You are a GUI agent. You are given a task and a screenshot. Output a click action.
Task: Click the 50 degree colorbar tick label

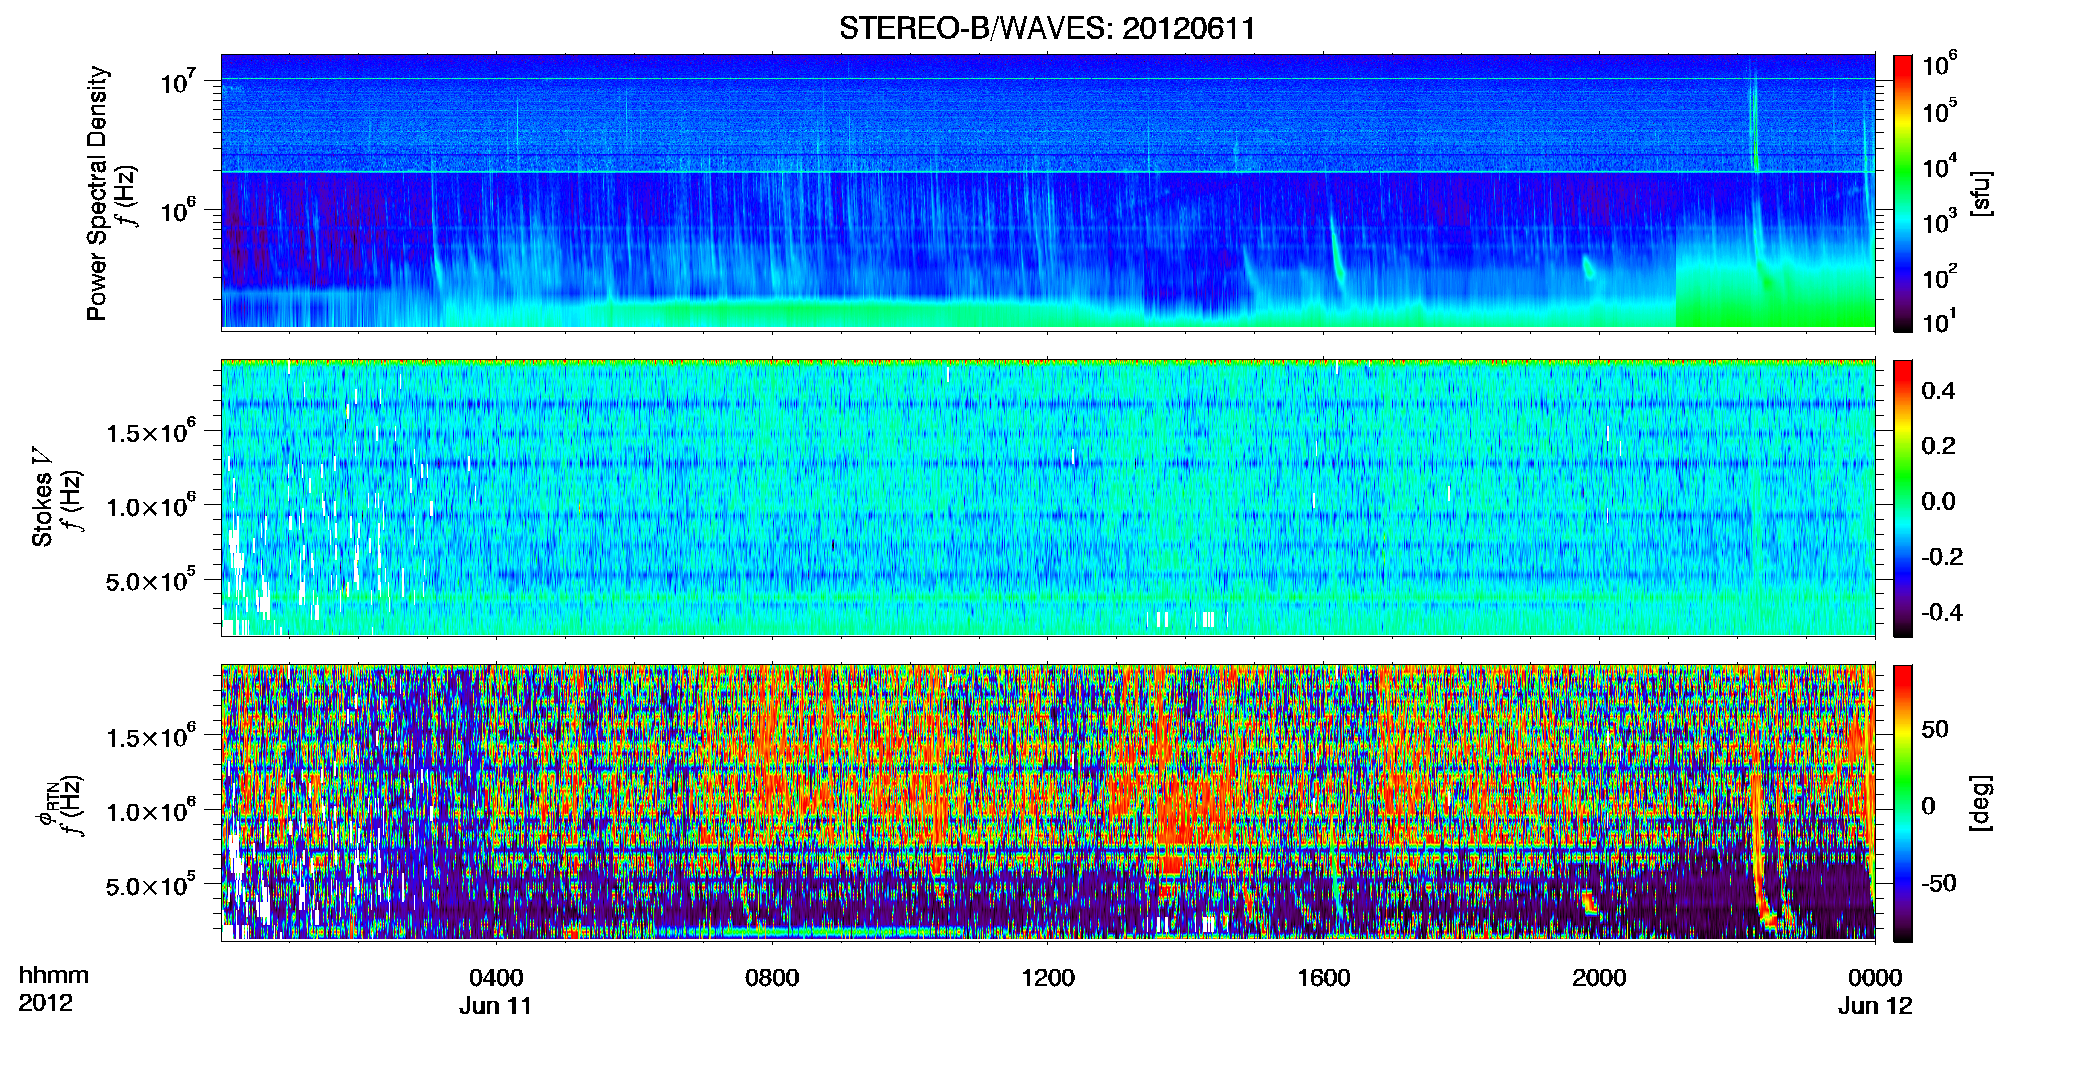1935,729
